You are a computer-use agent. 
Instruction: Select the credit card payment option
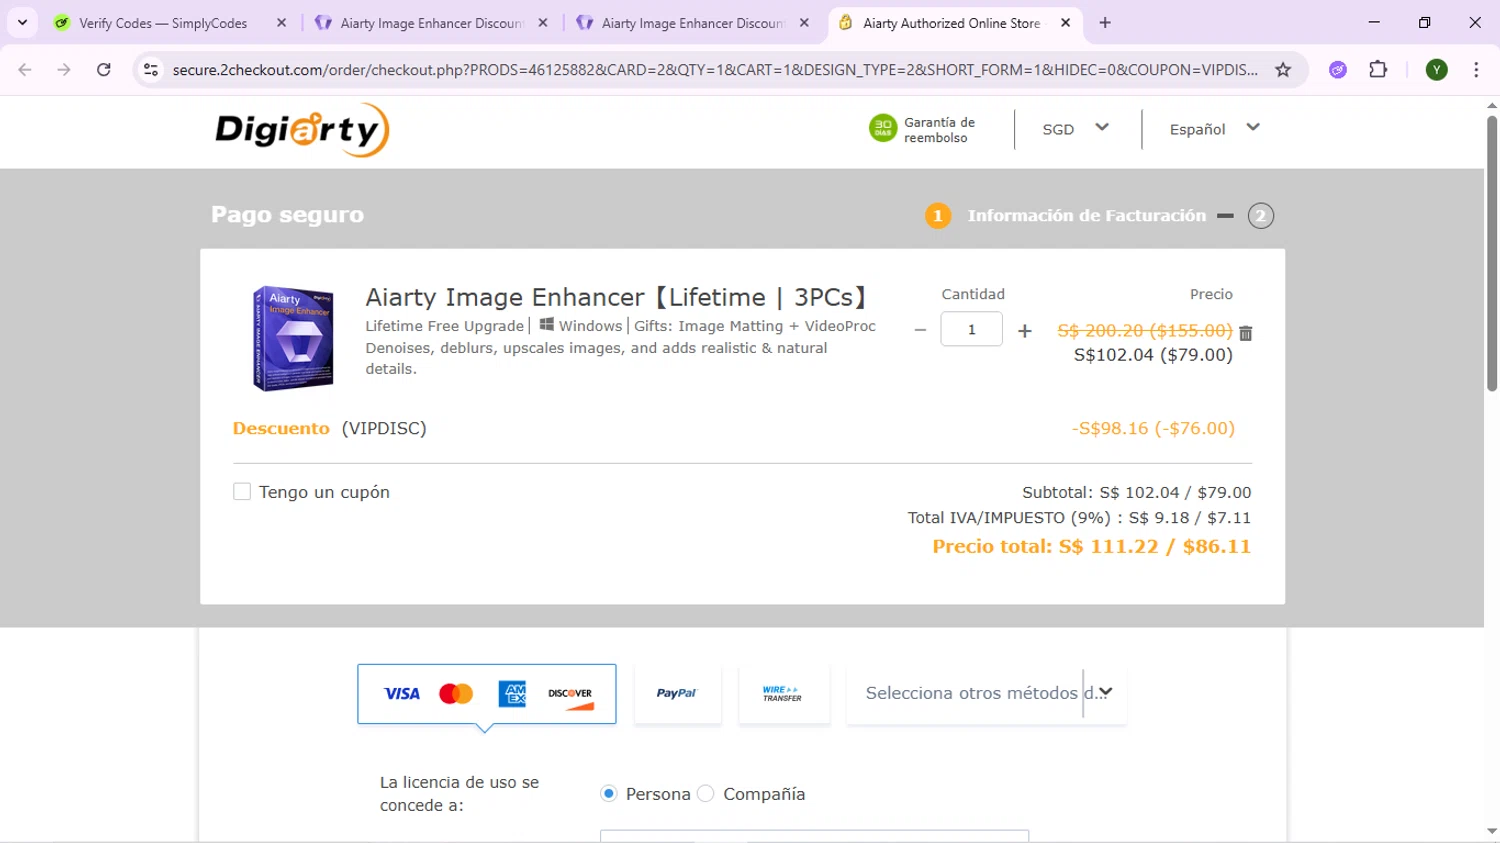pos(487,693)
